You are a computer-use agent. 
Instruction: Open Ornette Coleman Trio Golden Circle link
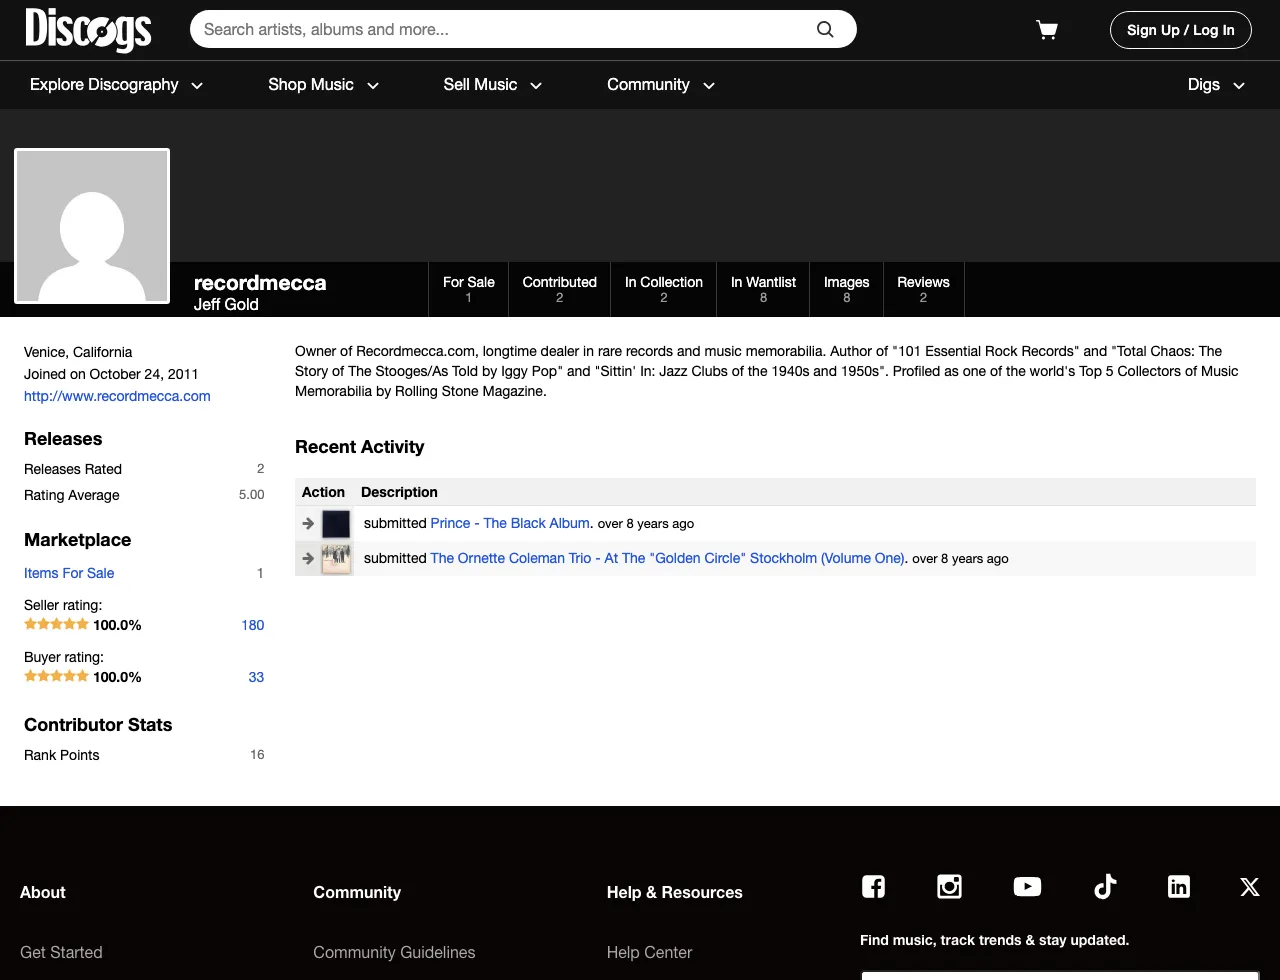(x=667, y=558)
